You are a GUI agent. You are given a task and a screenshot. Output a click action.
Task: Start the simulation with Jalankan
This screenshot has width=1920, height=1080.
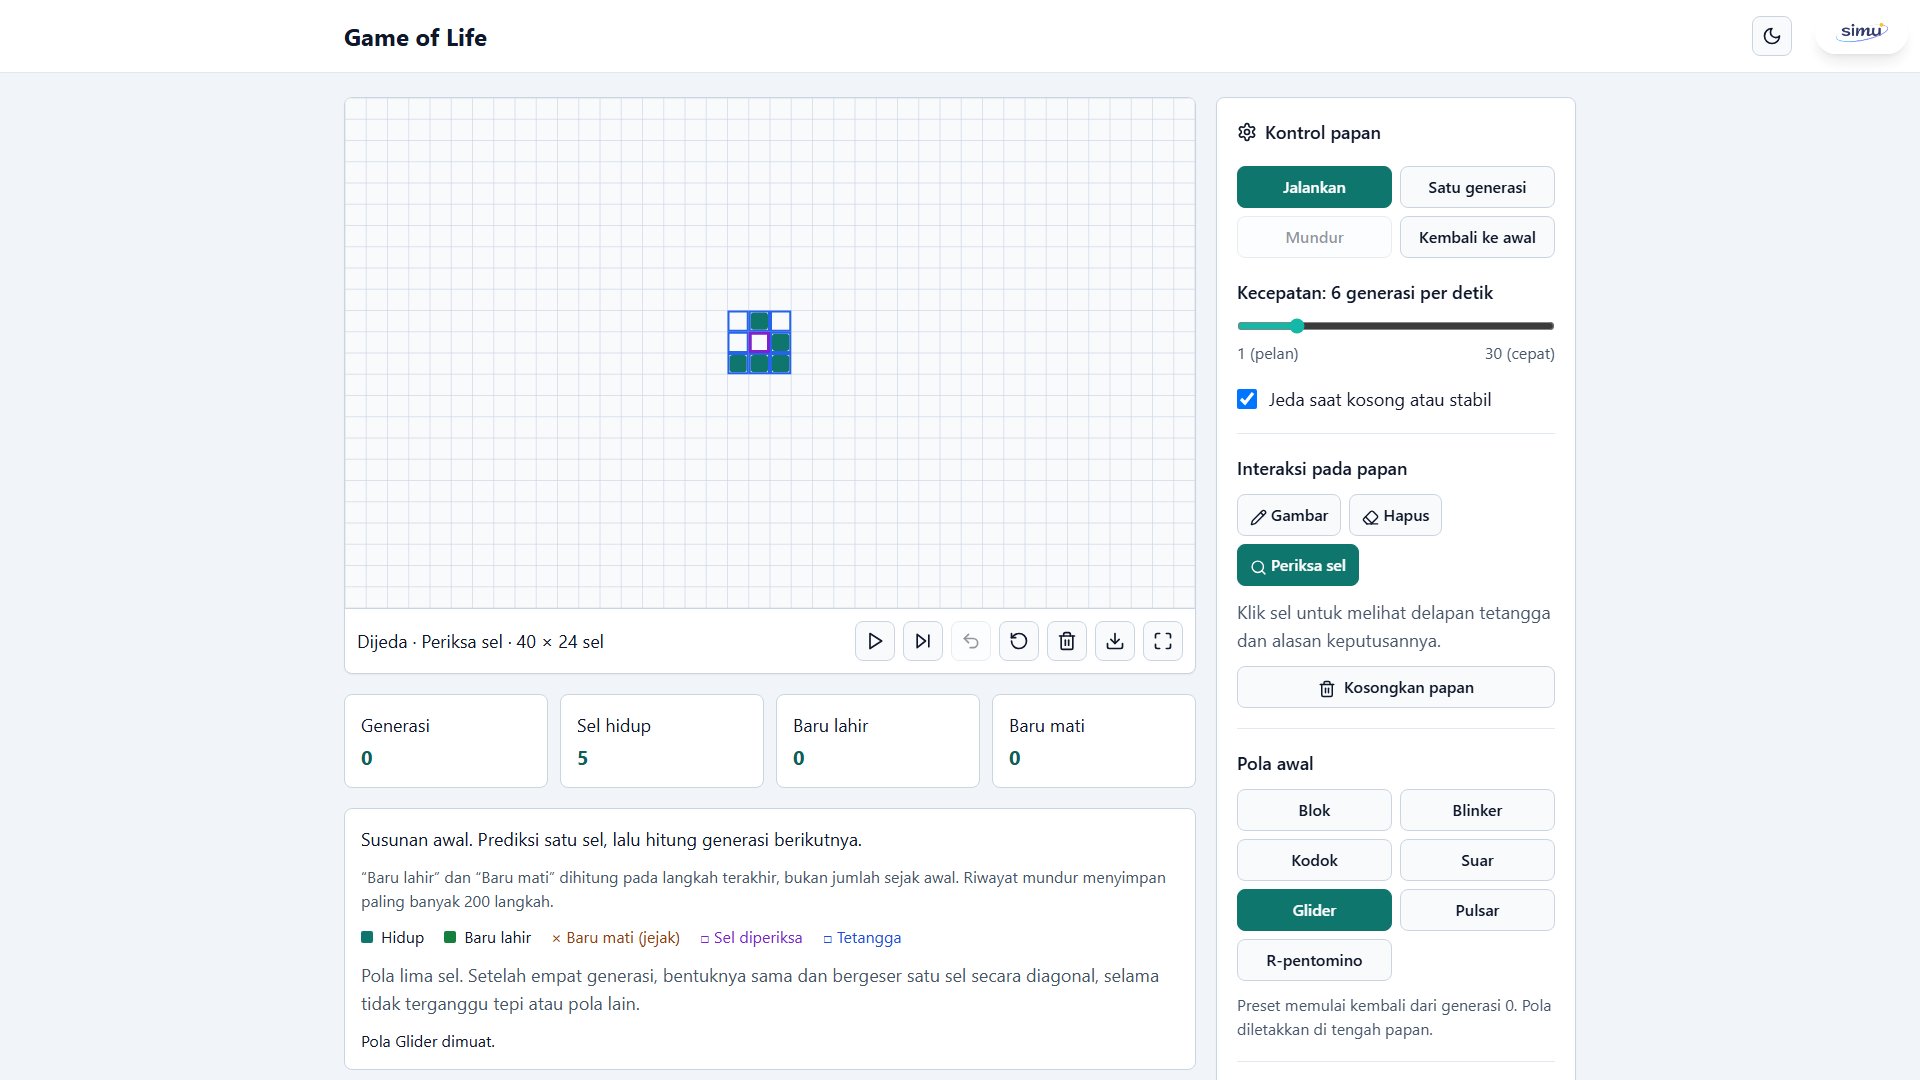point(1314,187)
